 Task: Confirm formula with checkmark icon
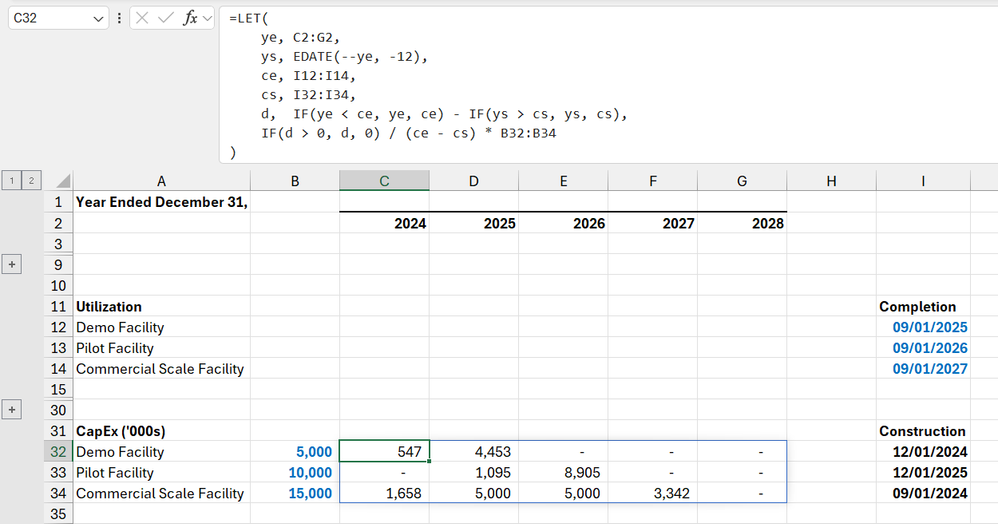pos(165,18)
